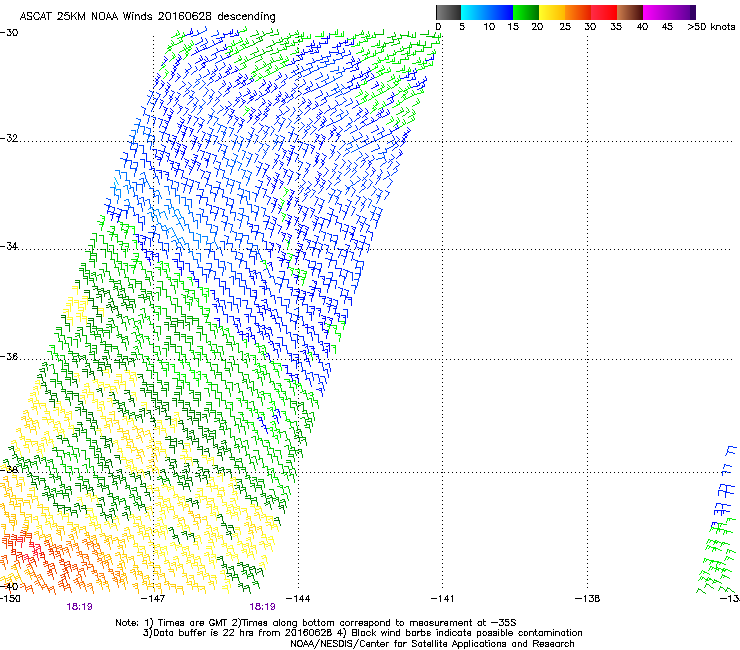Click the title 'ASCAT 25KM NOAA Winds 20160628 descending'
This screenshot has width=740, height=650.
coord(147,16)
